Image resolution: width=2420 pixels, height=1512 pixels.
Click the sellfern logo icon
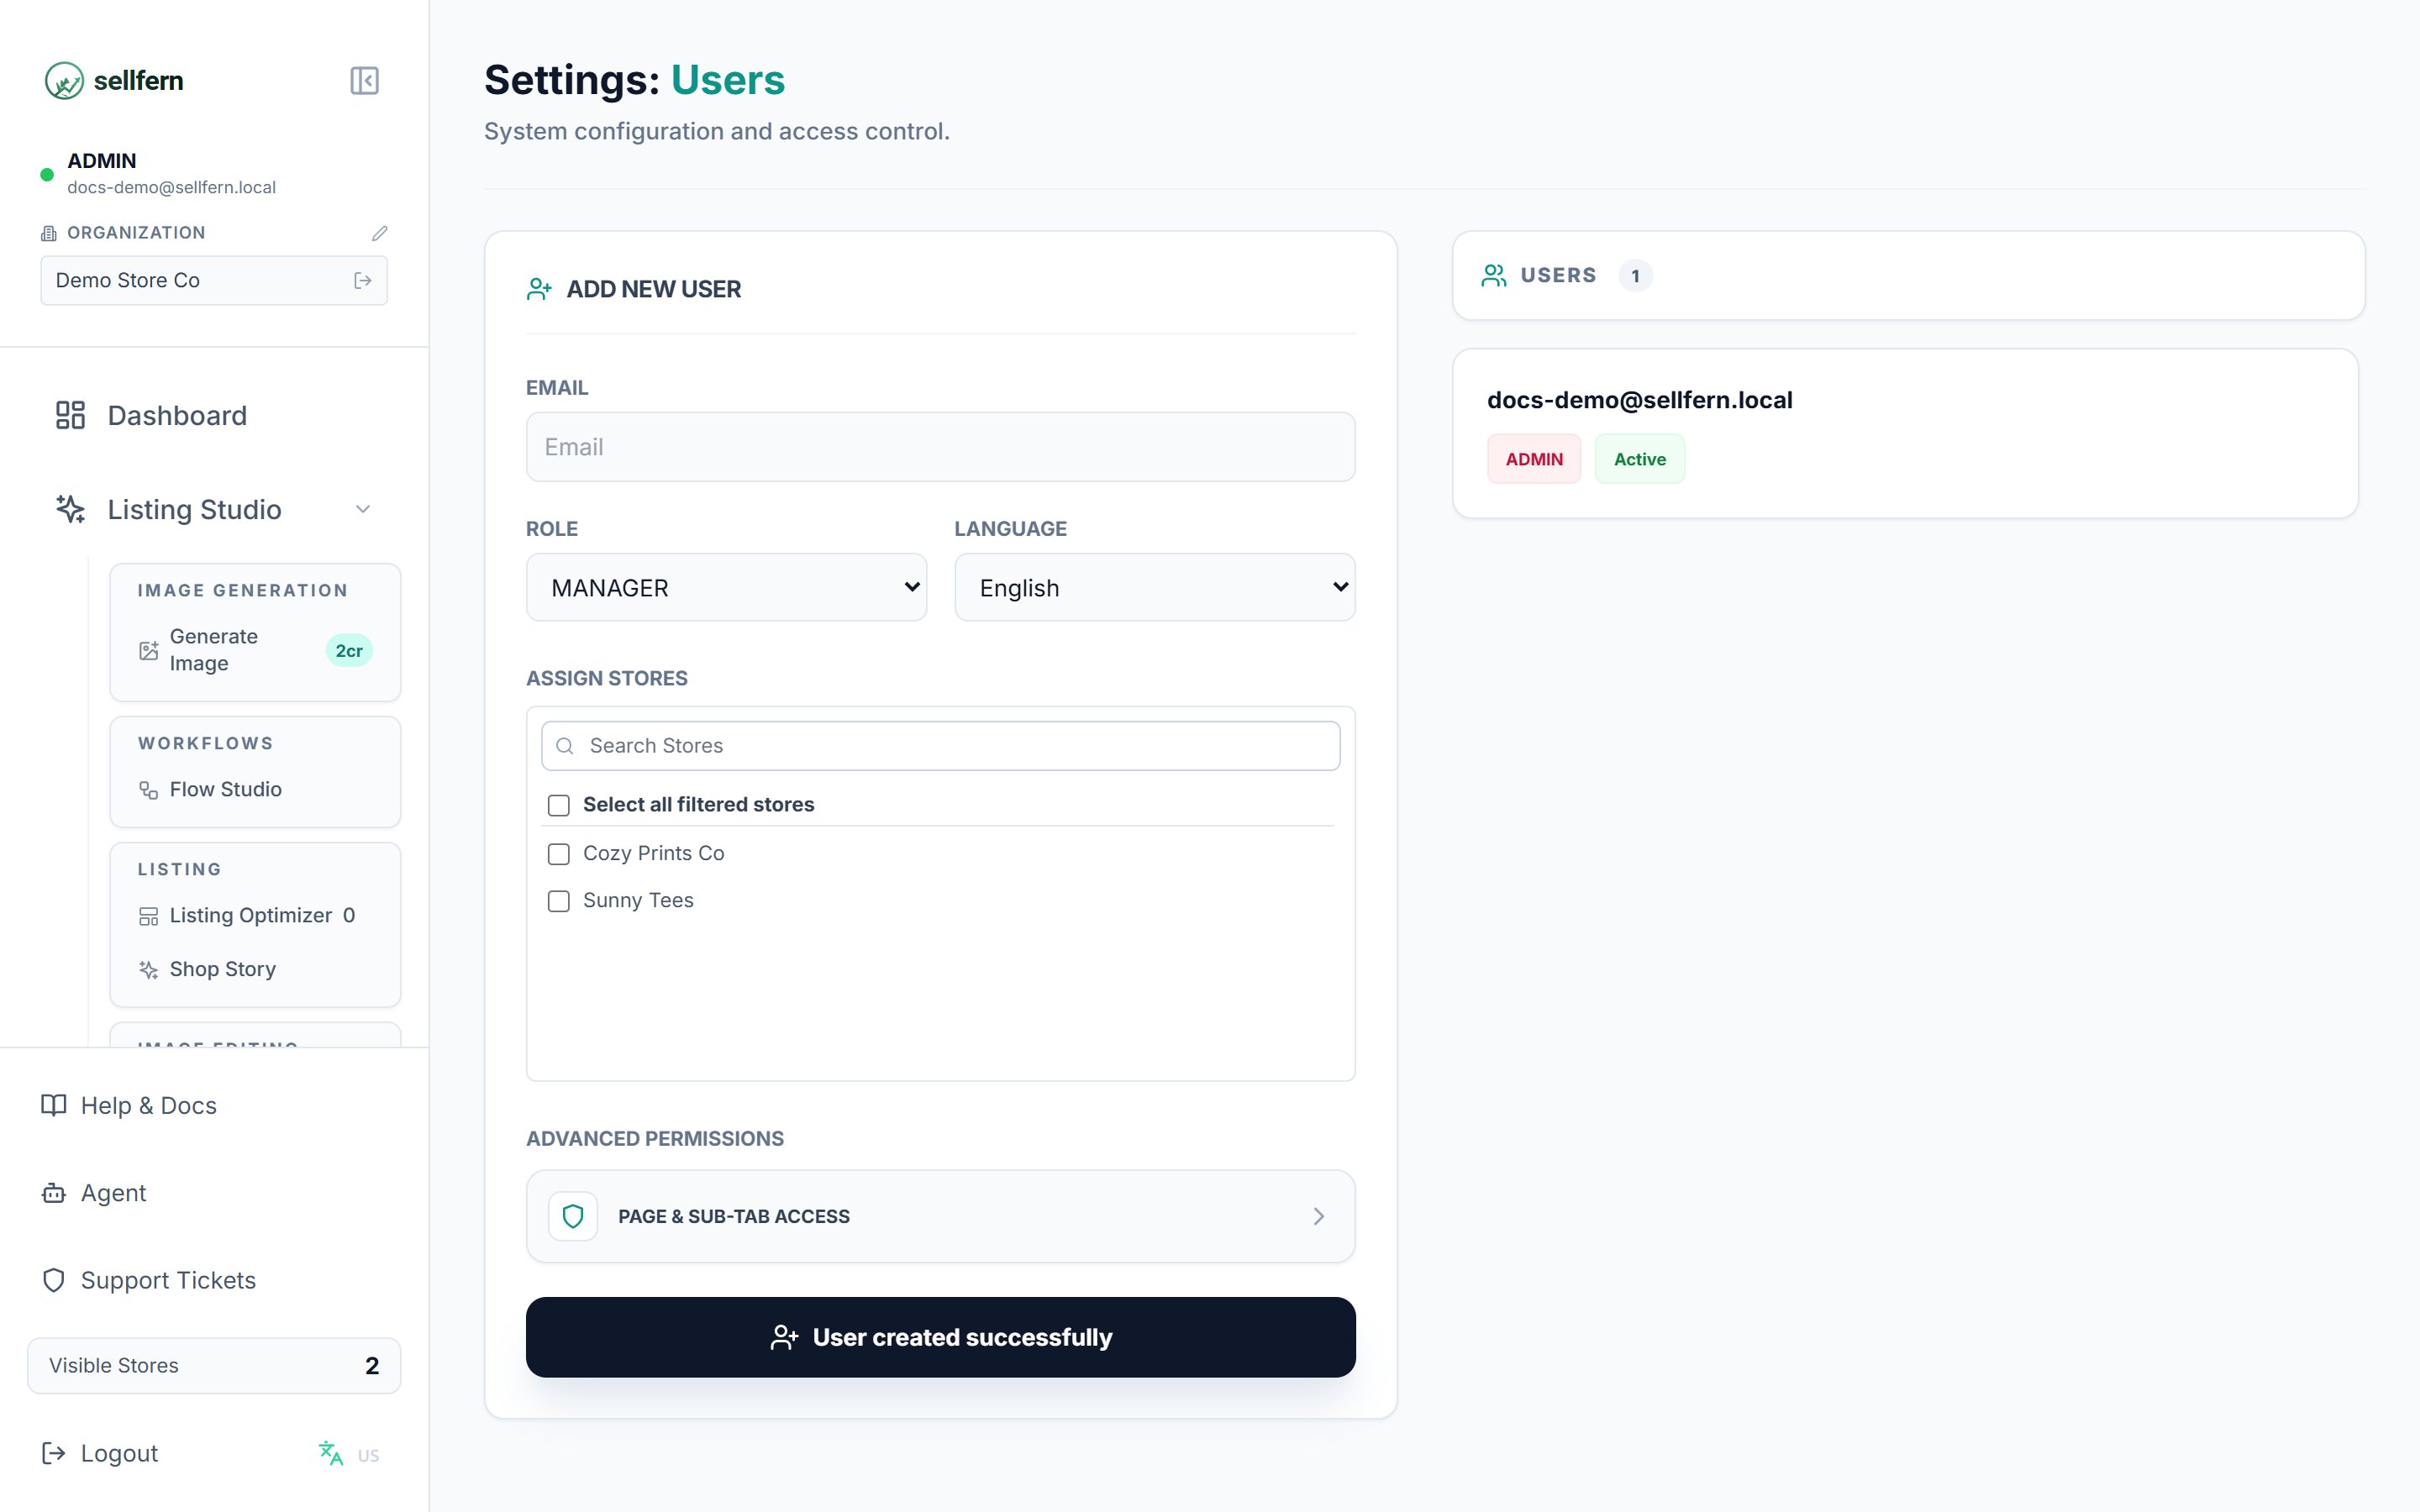tap(64, 80)
